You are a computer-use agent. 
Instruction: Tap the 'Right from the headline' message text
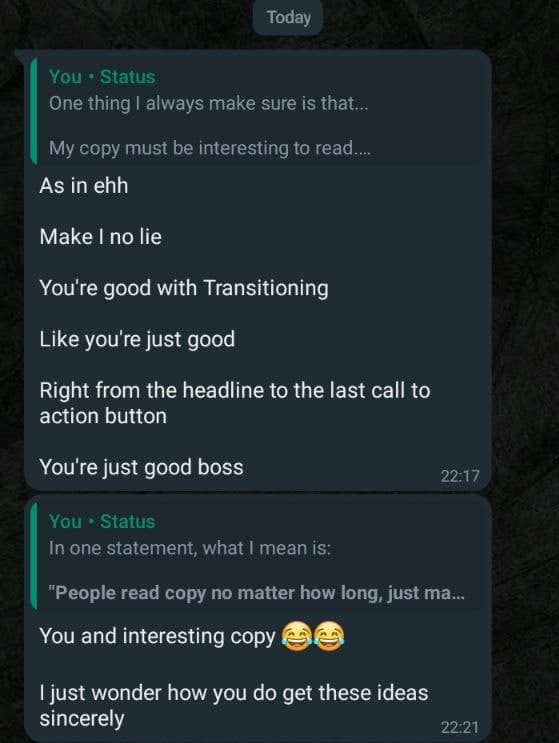235,403
